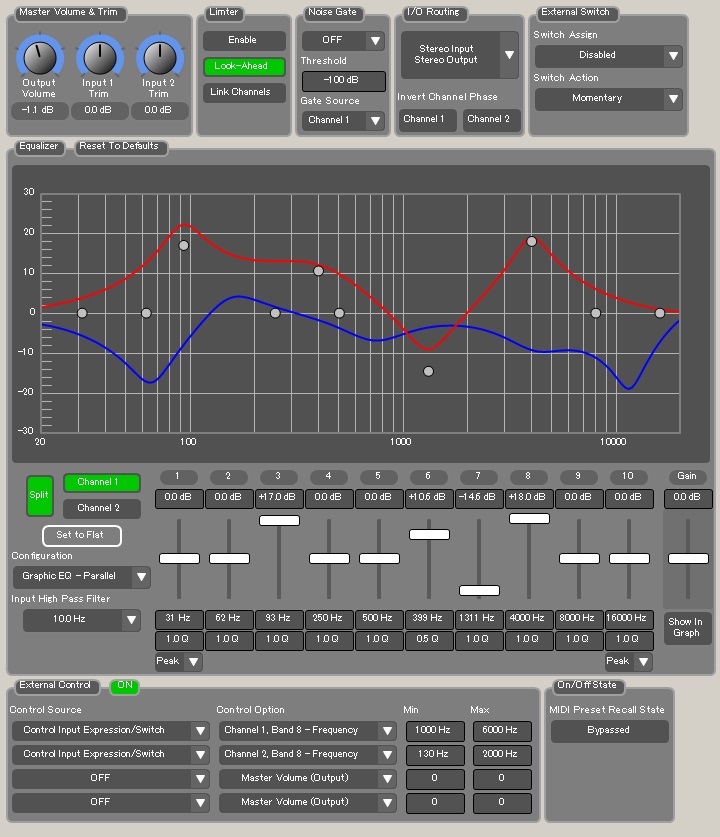Open the I/O Routing Stereo Input dropdown

pos(460,55)
